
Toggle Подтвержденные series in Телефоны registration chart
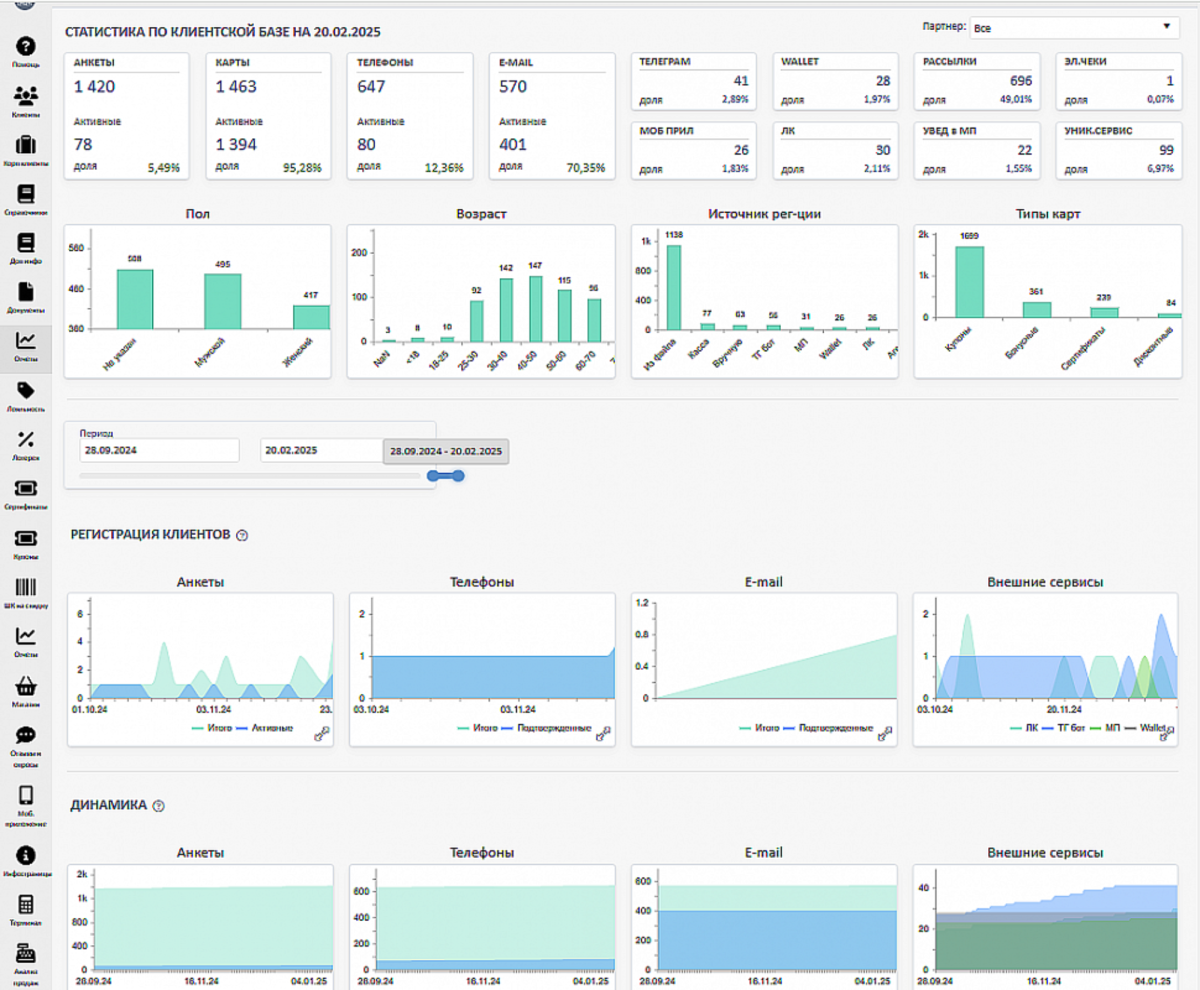(551, 728)
